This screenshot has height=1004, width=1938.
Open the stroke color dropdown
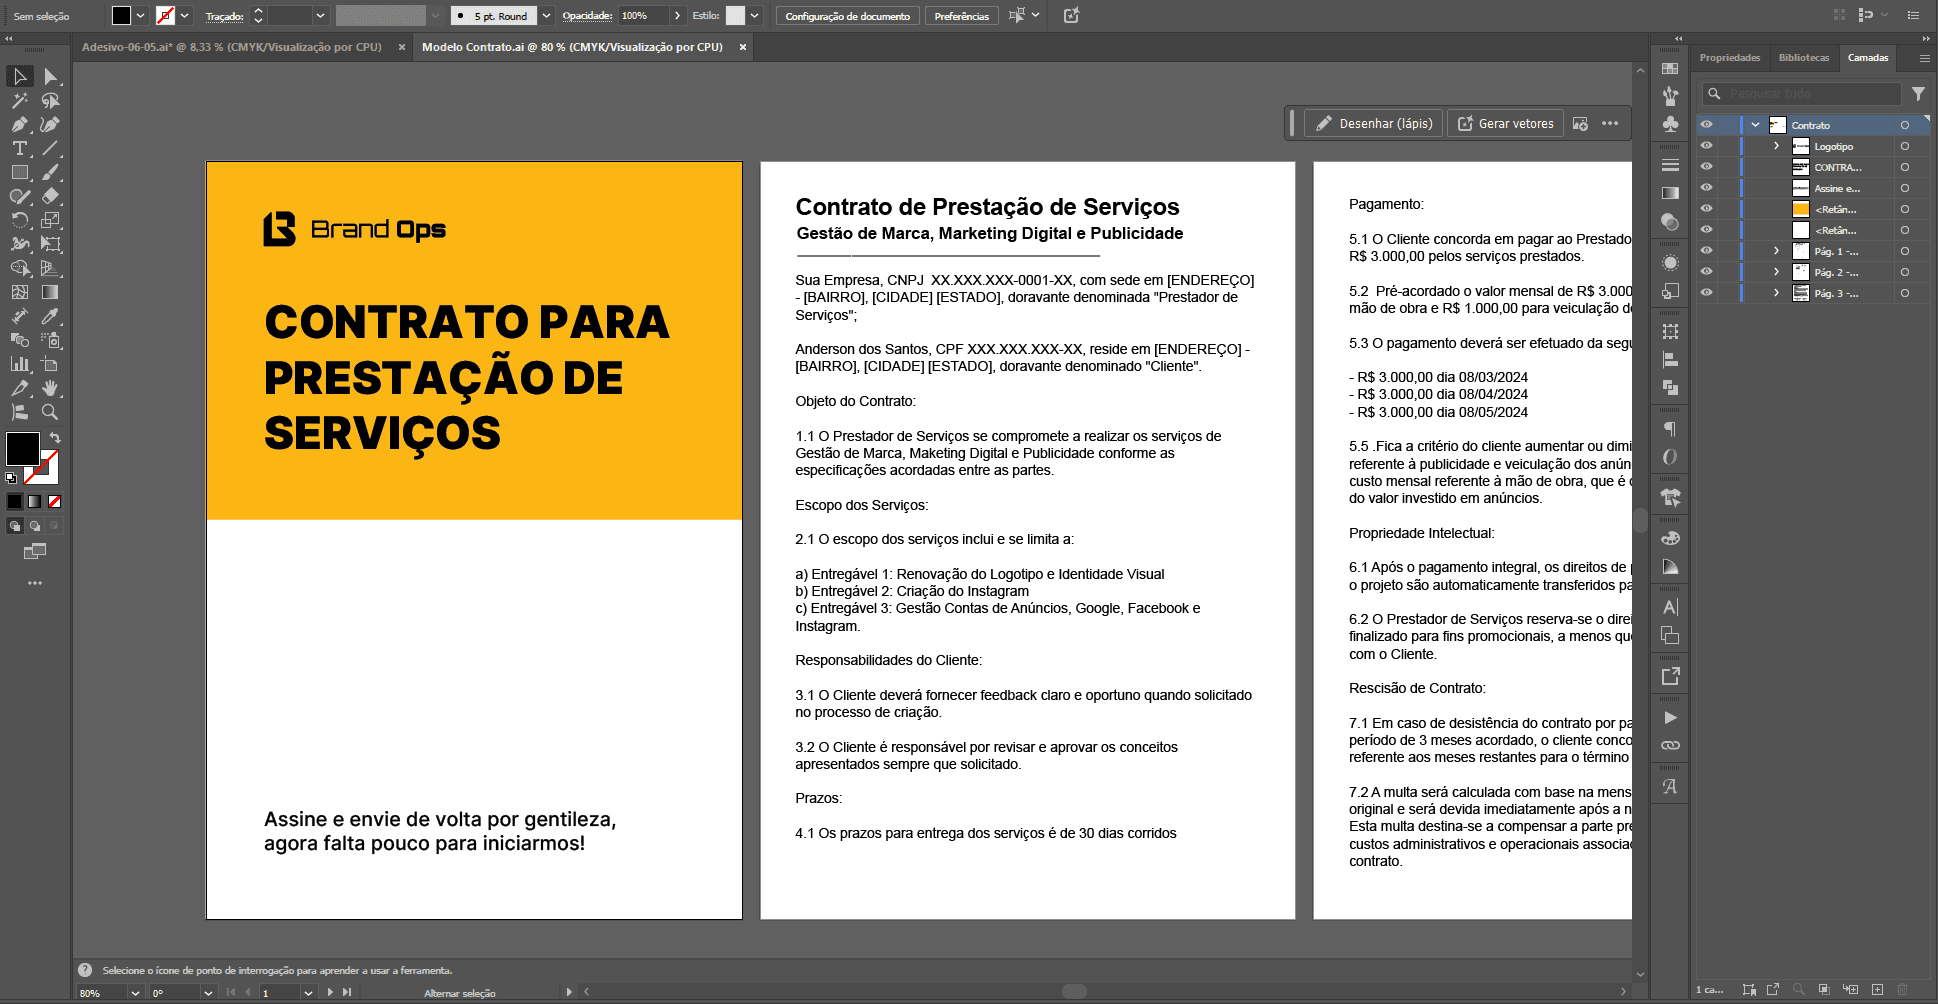tap(185, 16)
